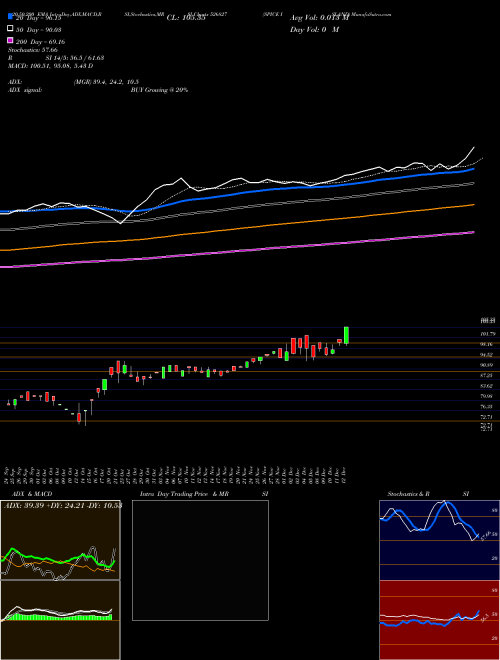
Task: Click the RSI 14/5 values line
Action: [56, 58]
